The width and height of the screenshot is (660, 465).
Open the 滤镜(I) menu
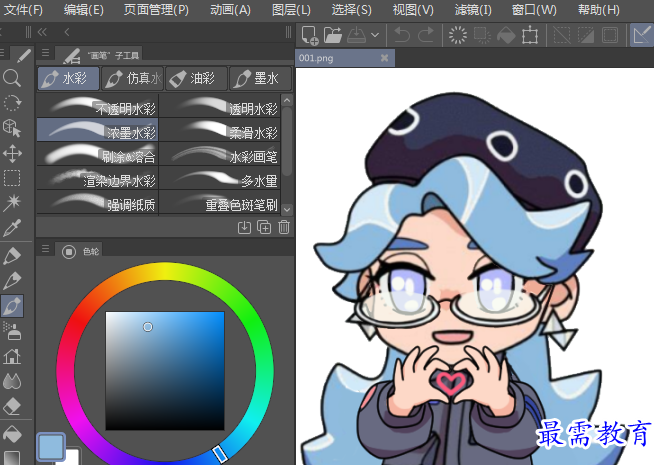[473, 10]
